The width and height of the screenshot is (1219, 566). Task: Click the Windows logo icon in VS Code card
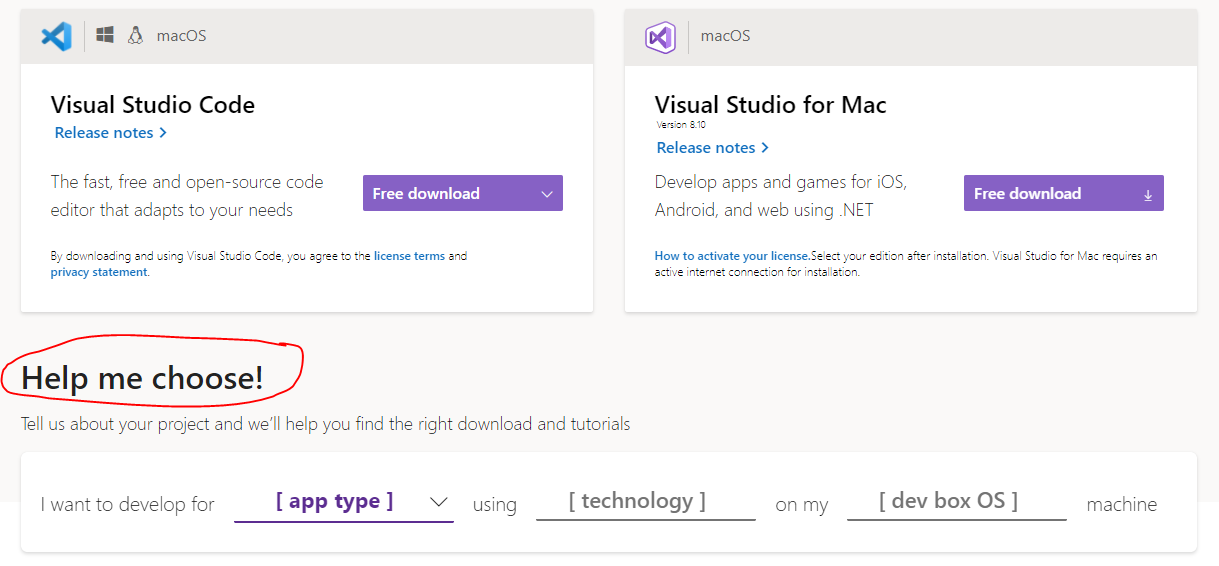105,36
